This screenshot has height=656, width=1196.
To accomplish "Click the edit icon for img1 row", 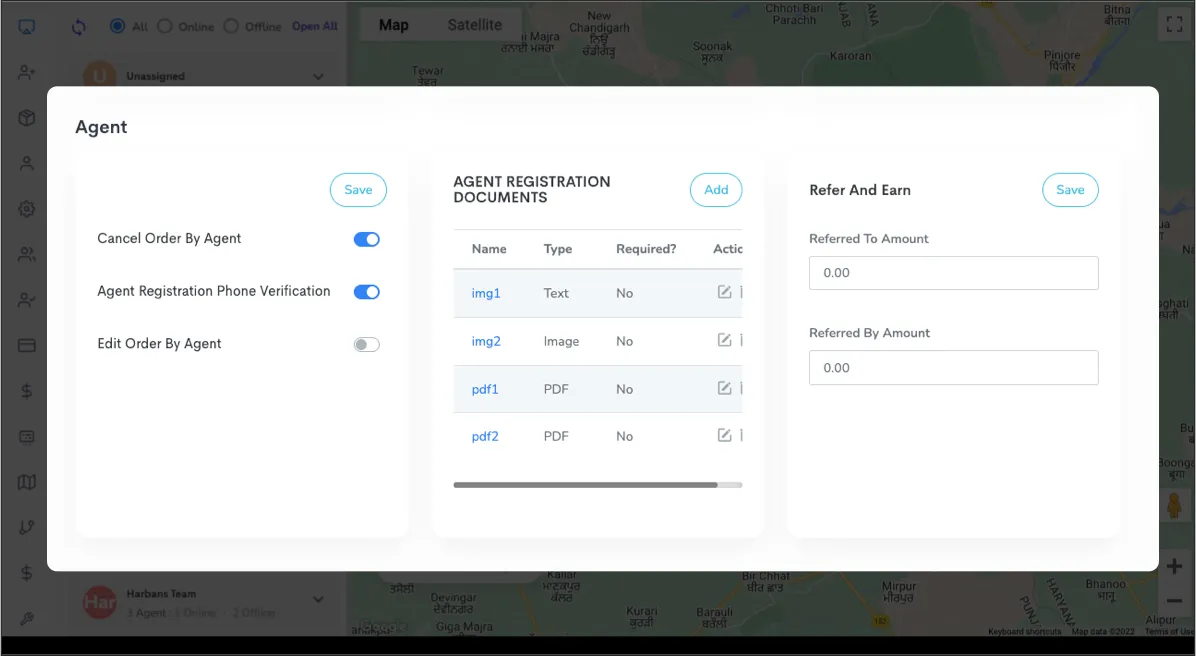I will pos(725,292).
